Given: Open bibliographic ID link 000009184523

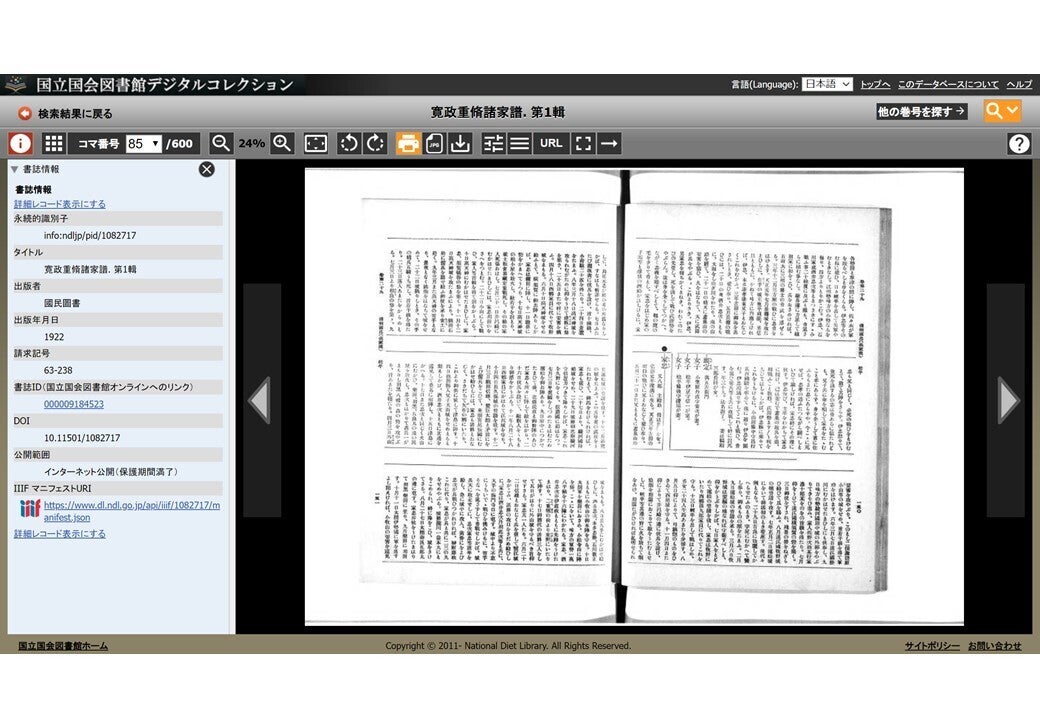Looking at the screenshot, I should (x=74, y=404).
